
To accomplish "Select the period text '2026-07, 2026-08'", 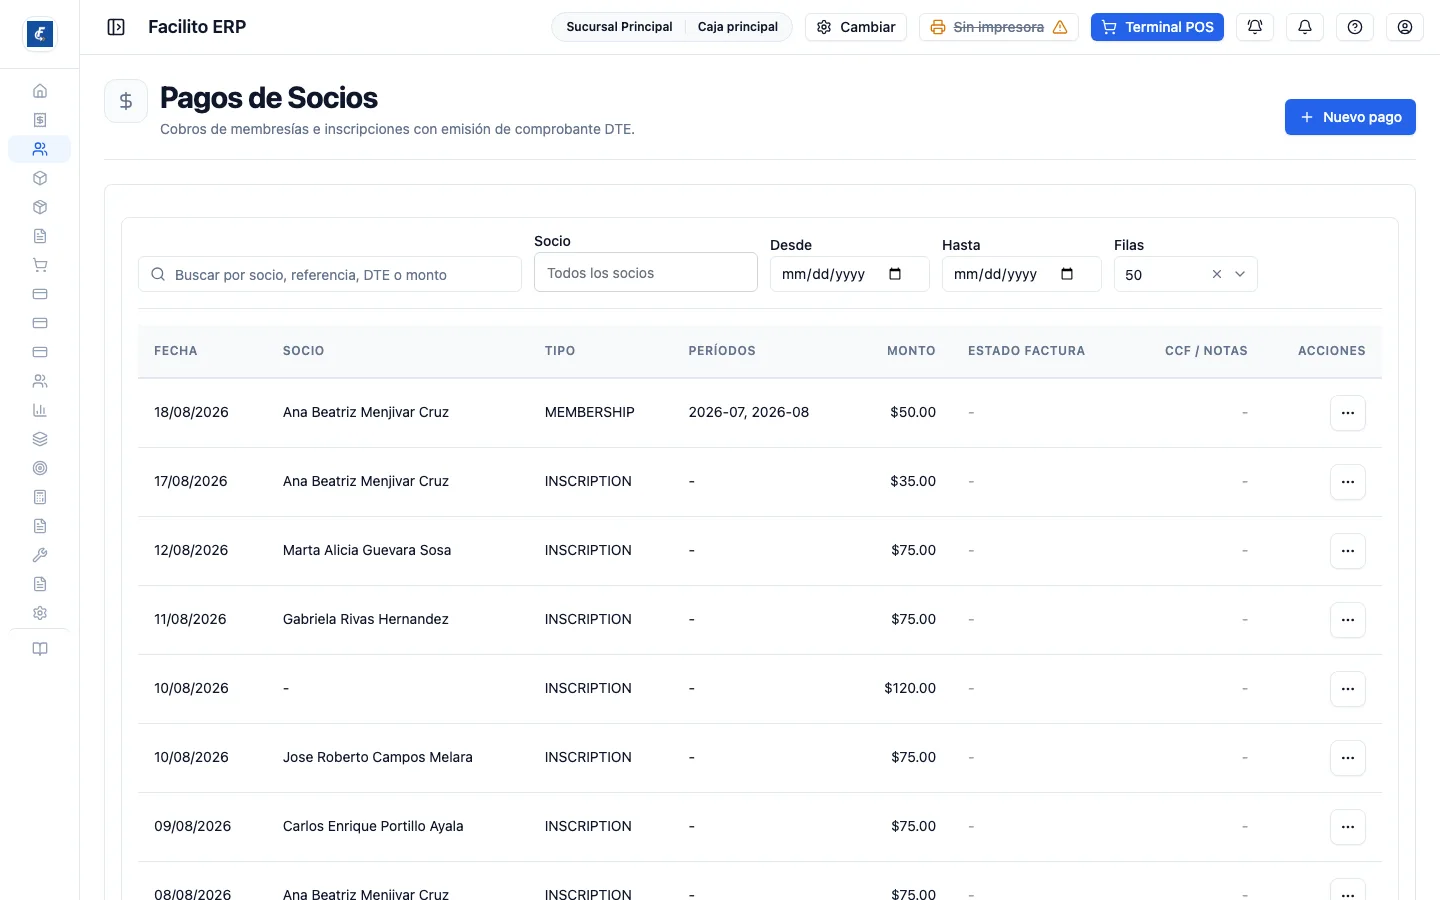I will pyautogui.click(x=749, y=412).
